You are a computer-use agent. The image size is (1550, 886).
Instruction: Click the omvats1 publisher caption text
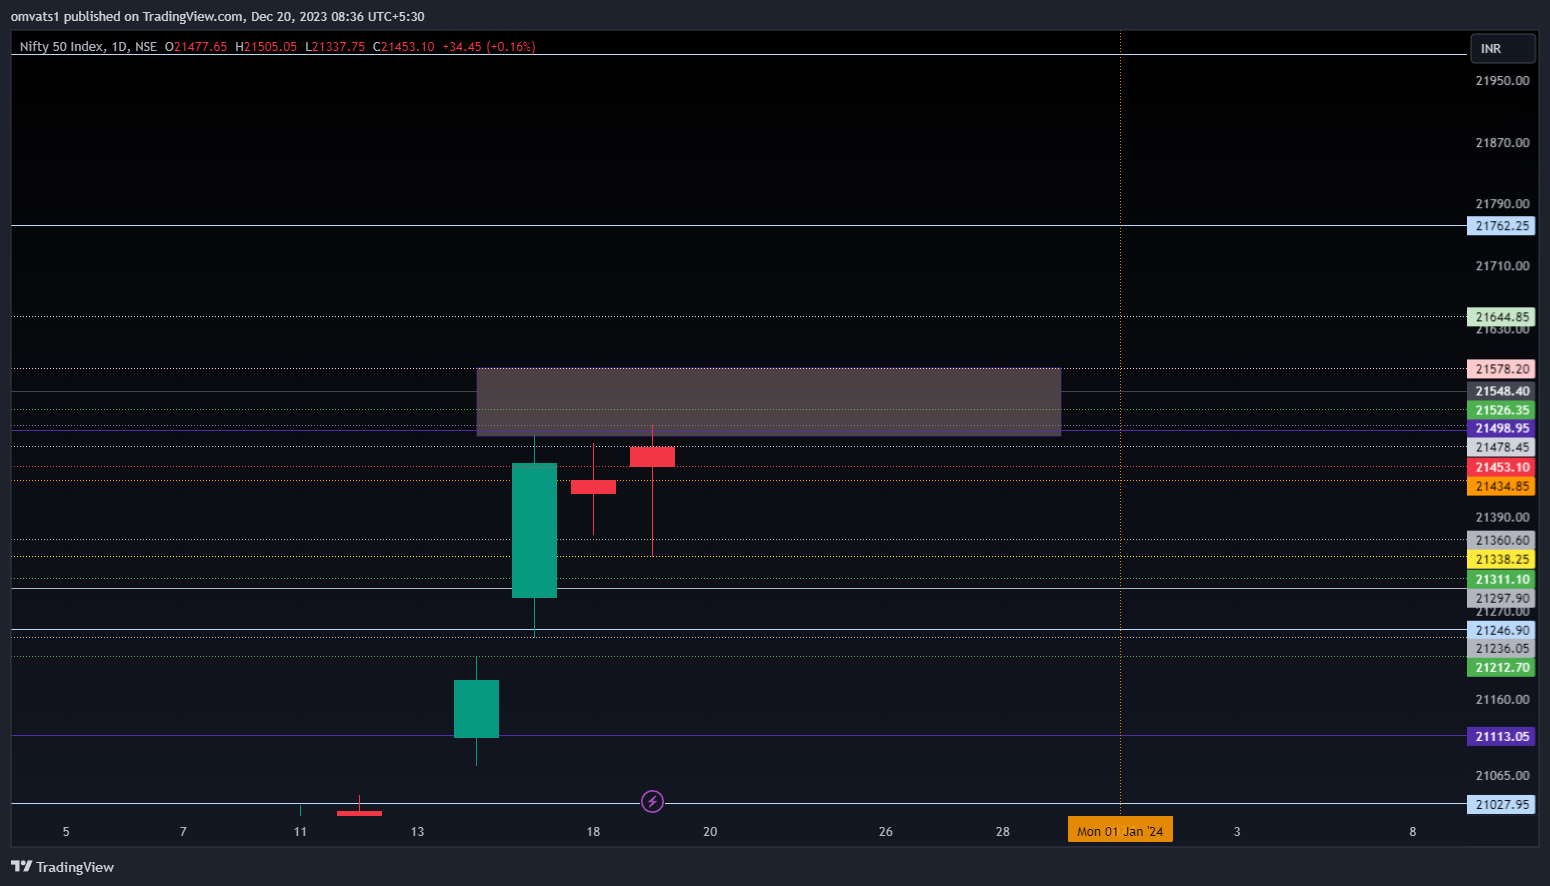tap(217, 17)
